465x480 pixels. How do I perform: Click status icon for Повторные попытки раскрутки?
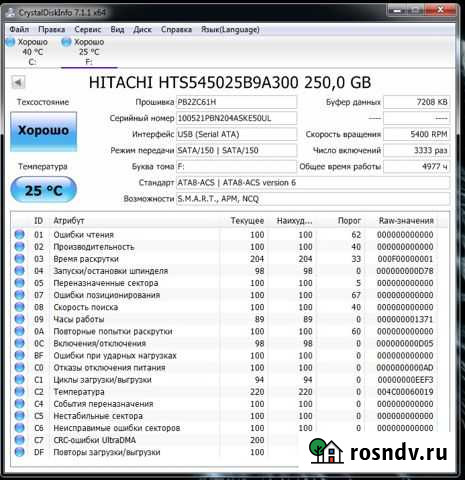pyautogui.click(x=20, y=331)
